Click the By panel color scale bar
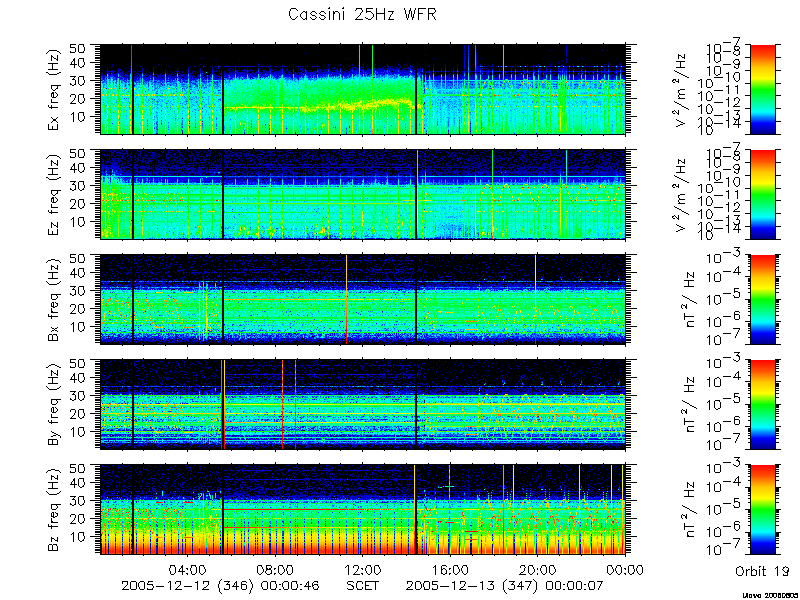Screen dimensions: 800x600 pyautogui.click(x=762, y=405)
